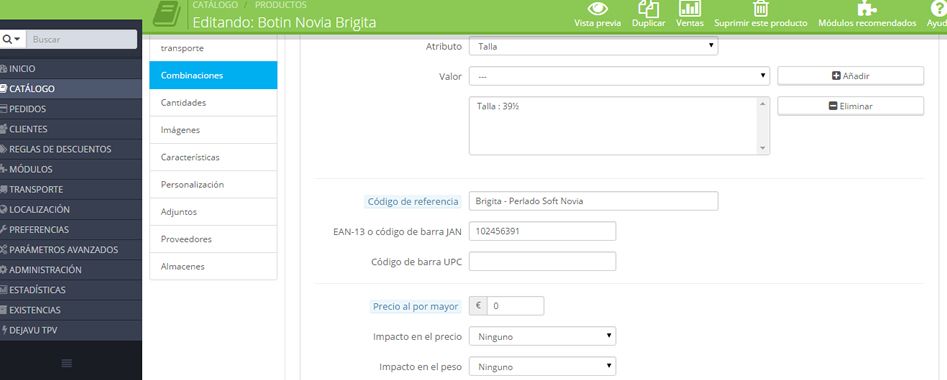Click the search magnifier dropdown icon
947x380 pixels.
click(x=11, y=39)
